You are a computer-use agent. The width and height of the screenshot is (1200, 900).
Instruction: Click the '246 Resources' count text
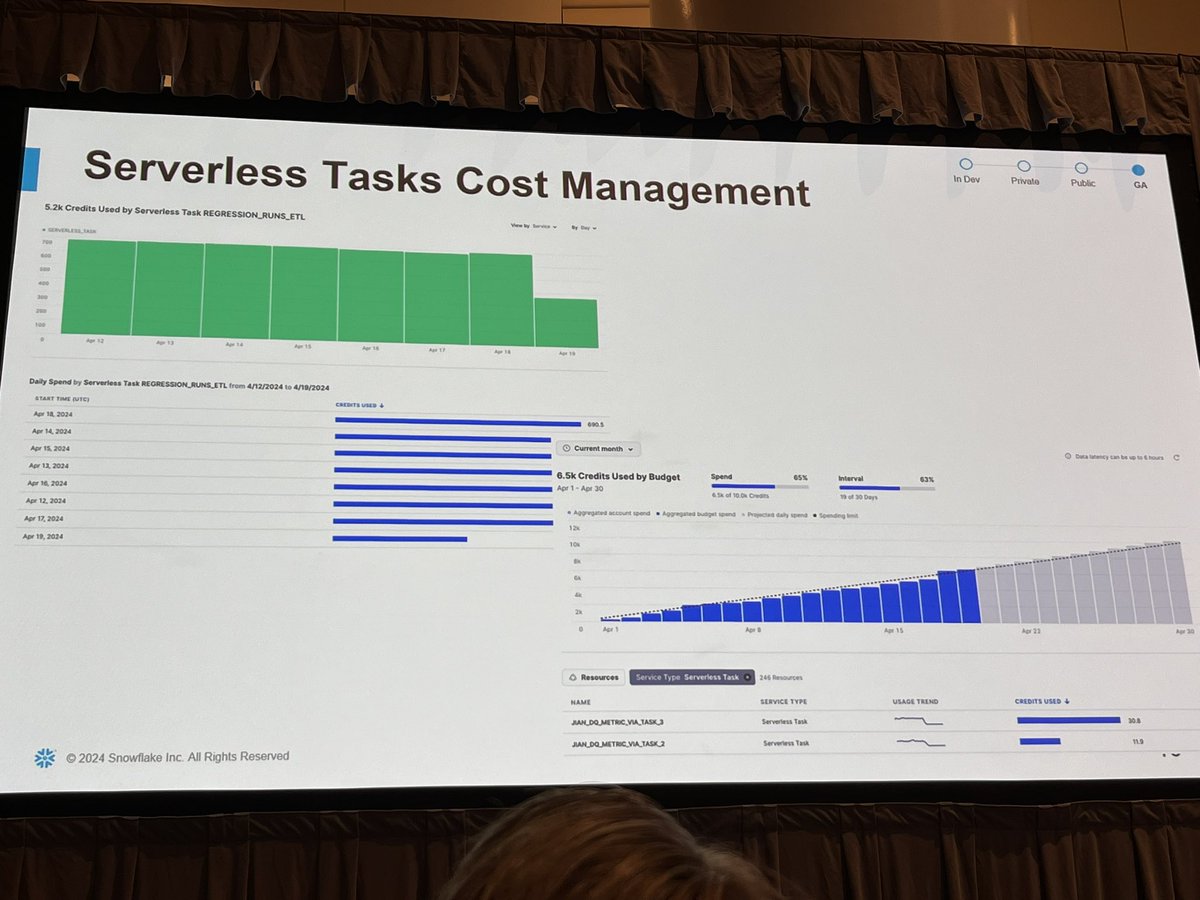coord(781,677)
